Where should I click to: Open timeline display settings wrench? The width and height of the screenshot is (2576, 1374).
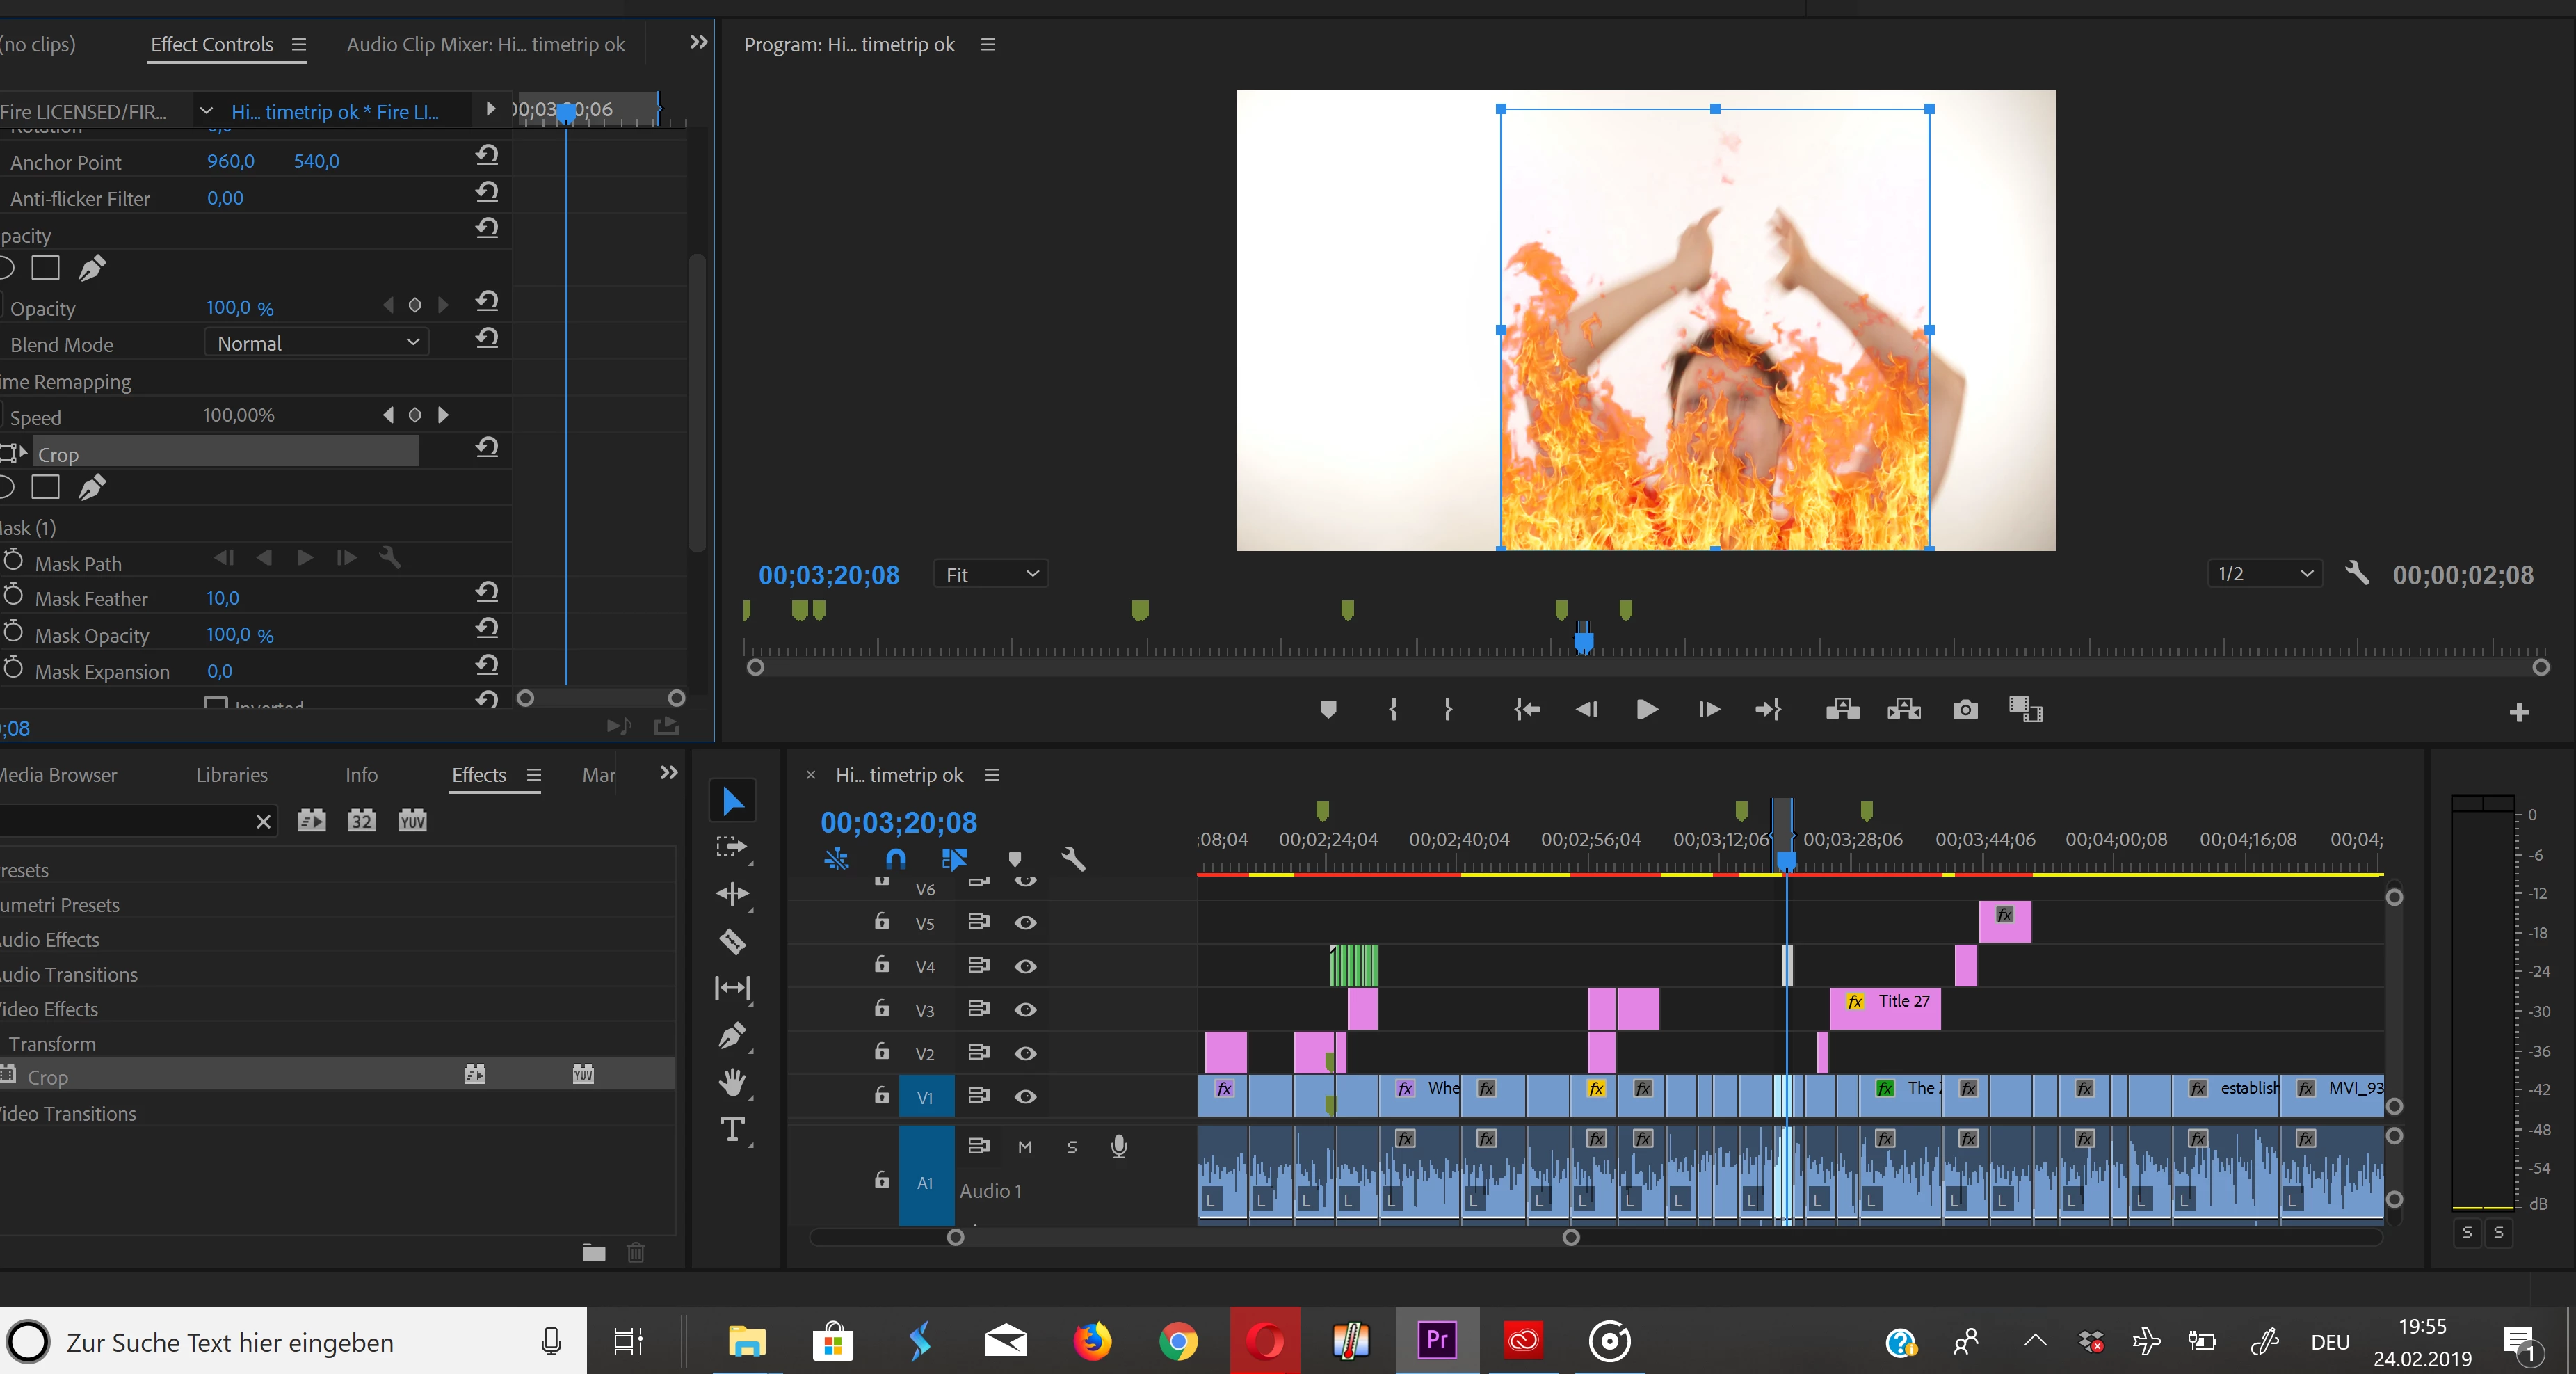pos(1072,858)
